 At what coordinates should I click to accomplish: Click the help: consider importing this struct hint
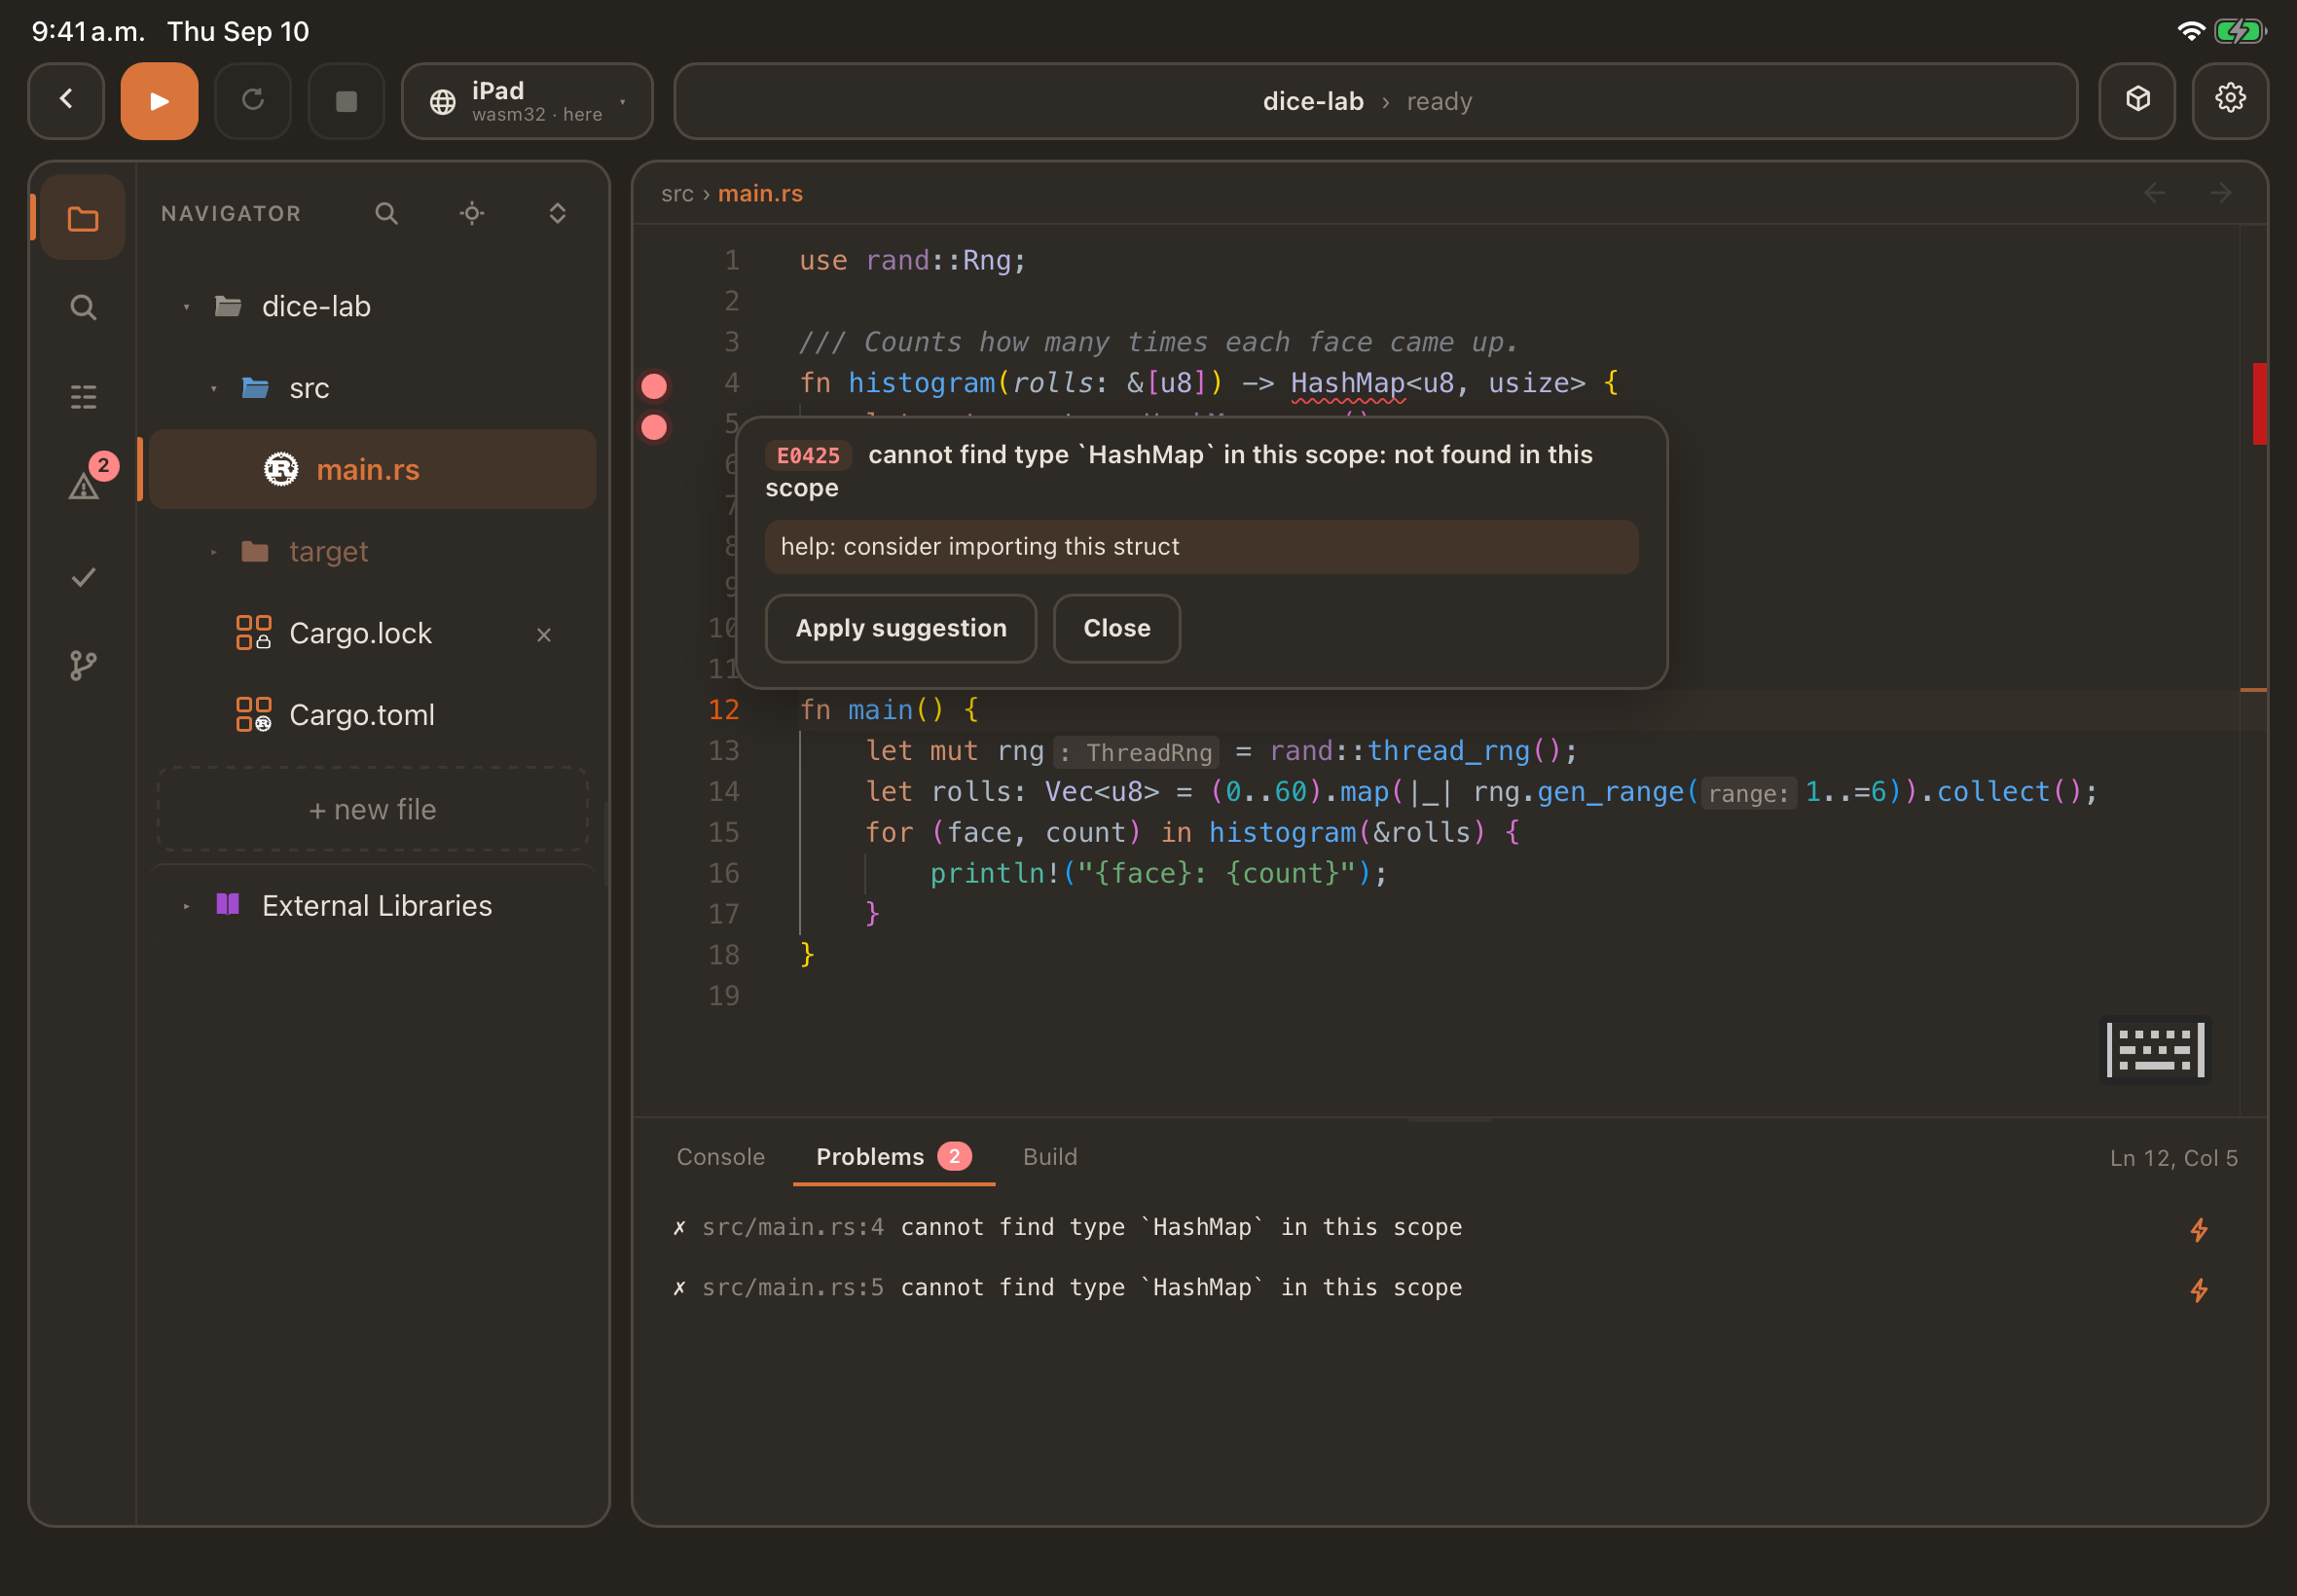click(1201, 547)
